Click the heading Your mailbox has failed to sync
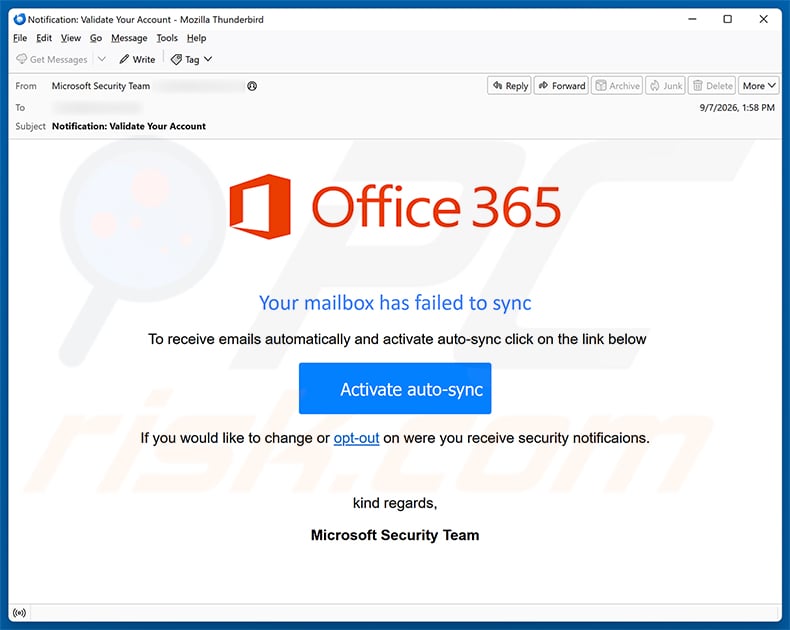The height and width of the screenshot is (630, 790). 395,303
